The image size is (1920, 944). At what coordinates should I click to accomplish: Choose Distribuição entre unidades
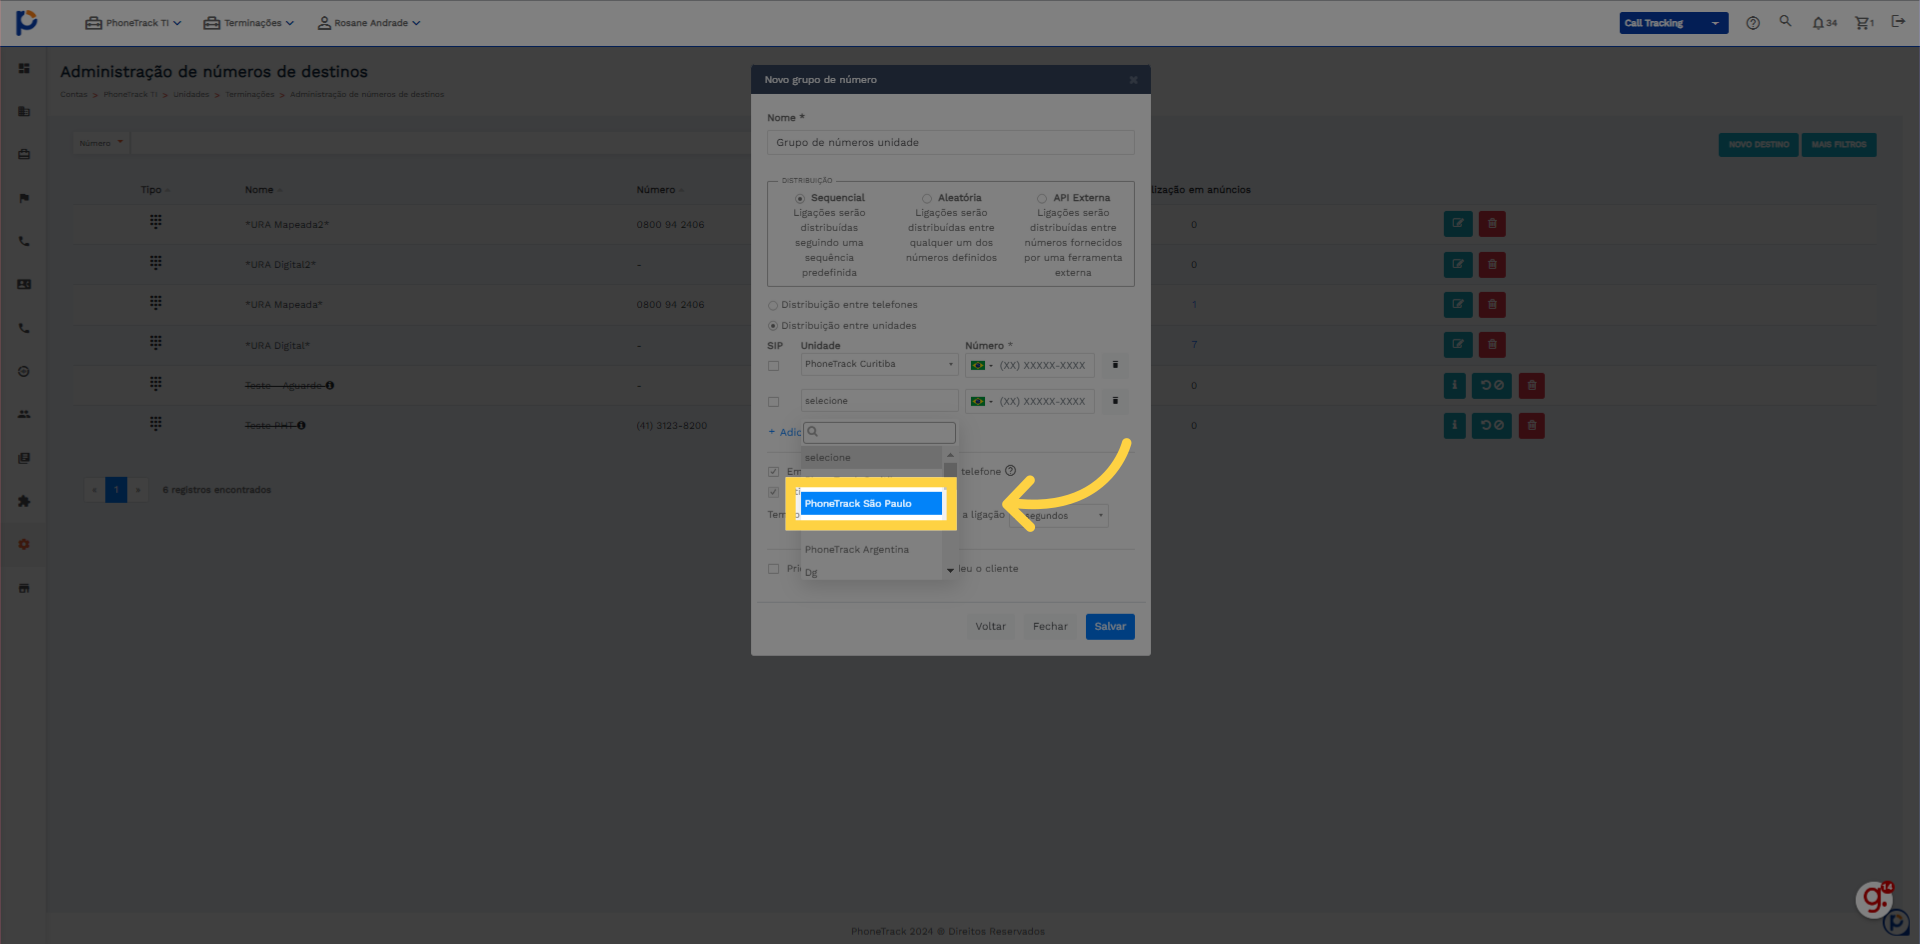[x=773, y=326]
